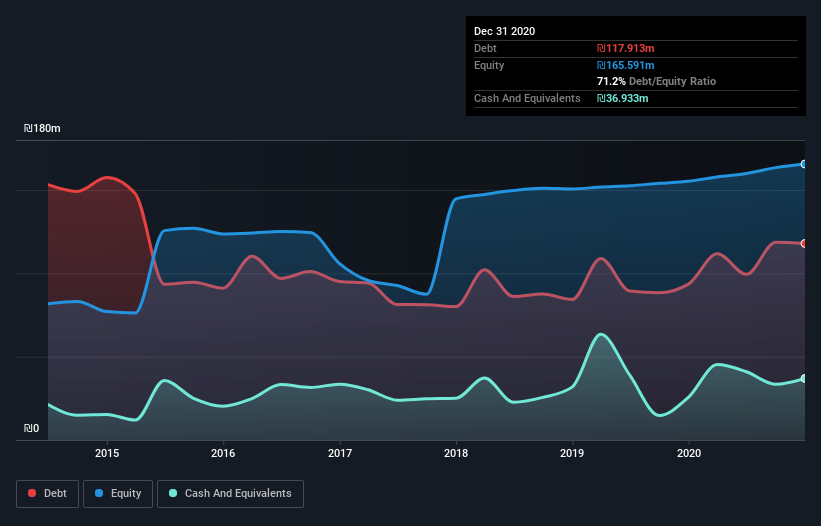Click the 2018 axis label

pyautogui.click(x=456, y=453)
